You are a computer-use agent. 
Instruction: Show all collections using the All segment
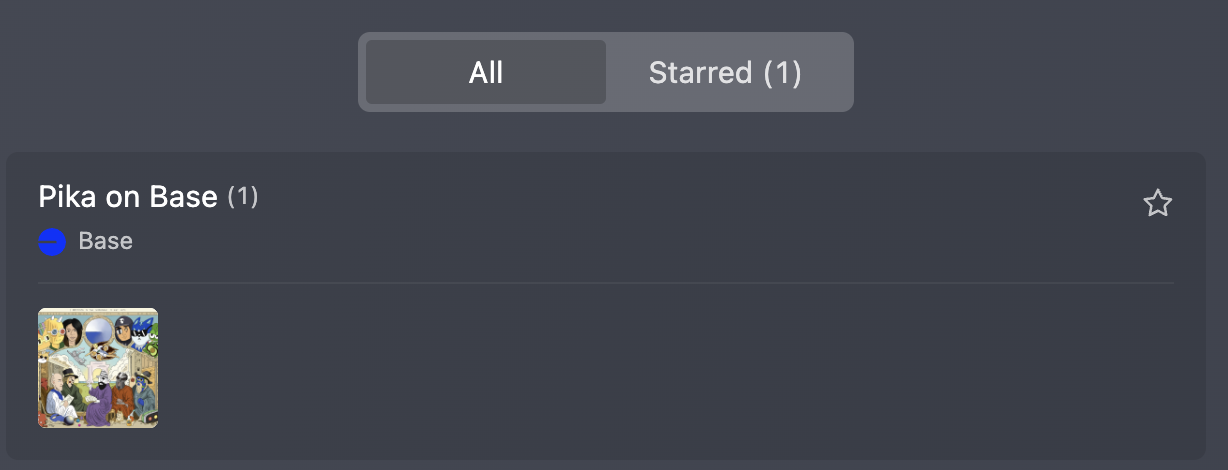486,72
